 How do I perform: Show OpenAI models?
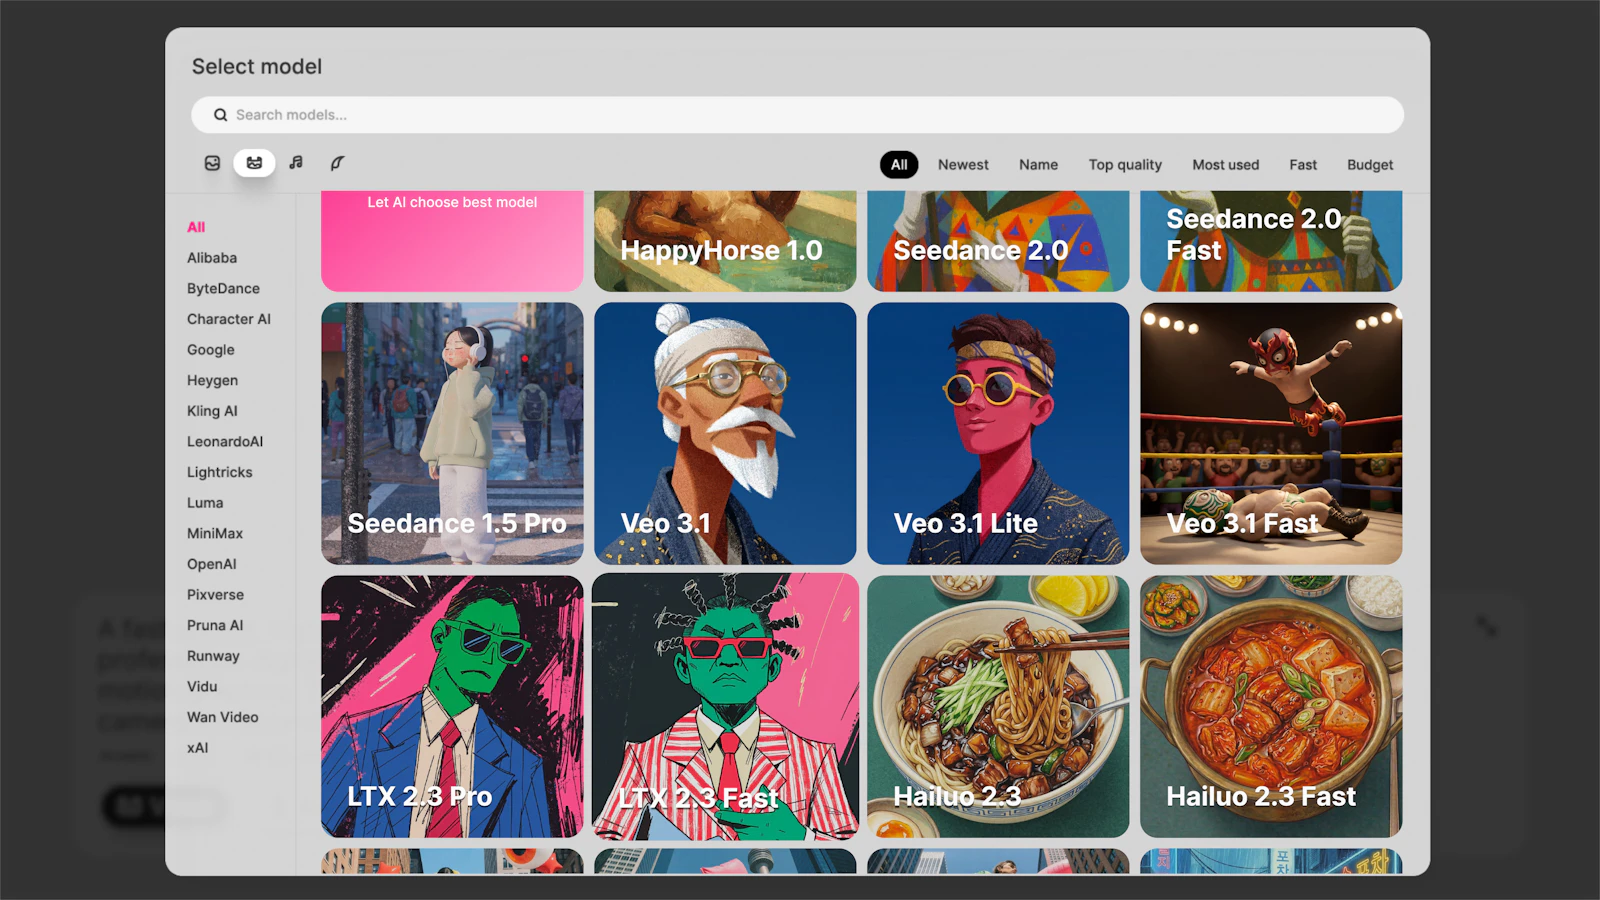pyautogui.click(x=212, y=564)
